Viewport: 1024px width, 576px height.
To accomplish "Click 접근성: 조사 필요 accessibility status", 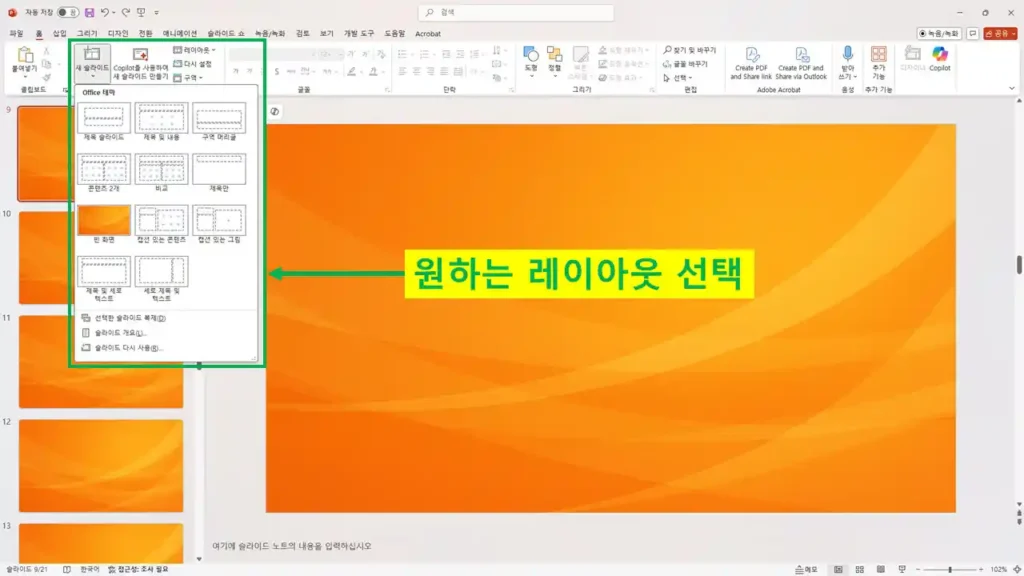I will coord(138,569).
